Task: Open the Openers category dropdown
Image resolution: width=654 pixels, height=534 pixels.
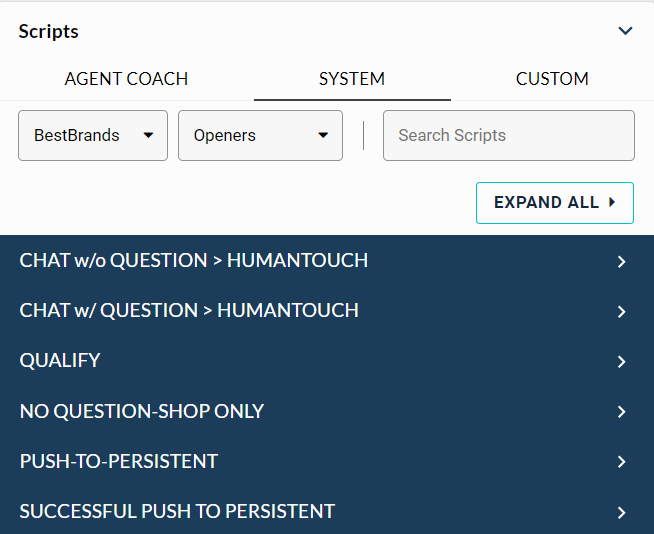Action: (260, 135)
